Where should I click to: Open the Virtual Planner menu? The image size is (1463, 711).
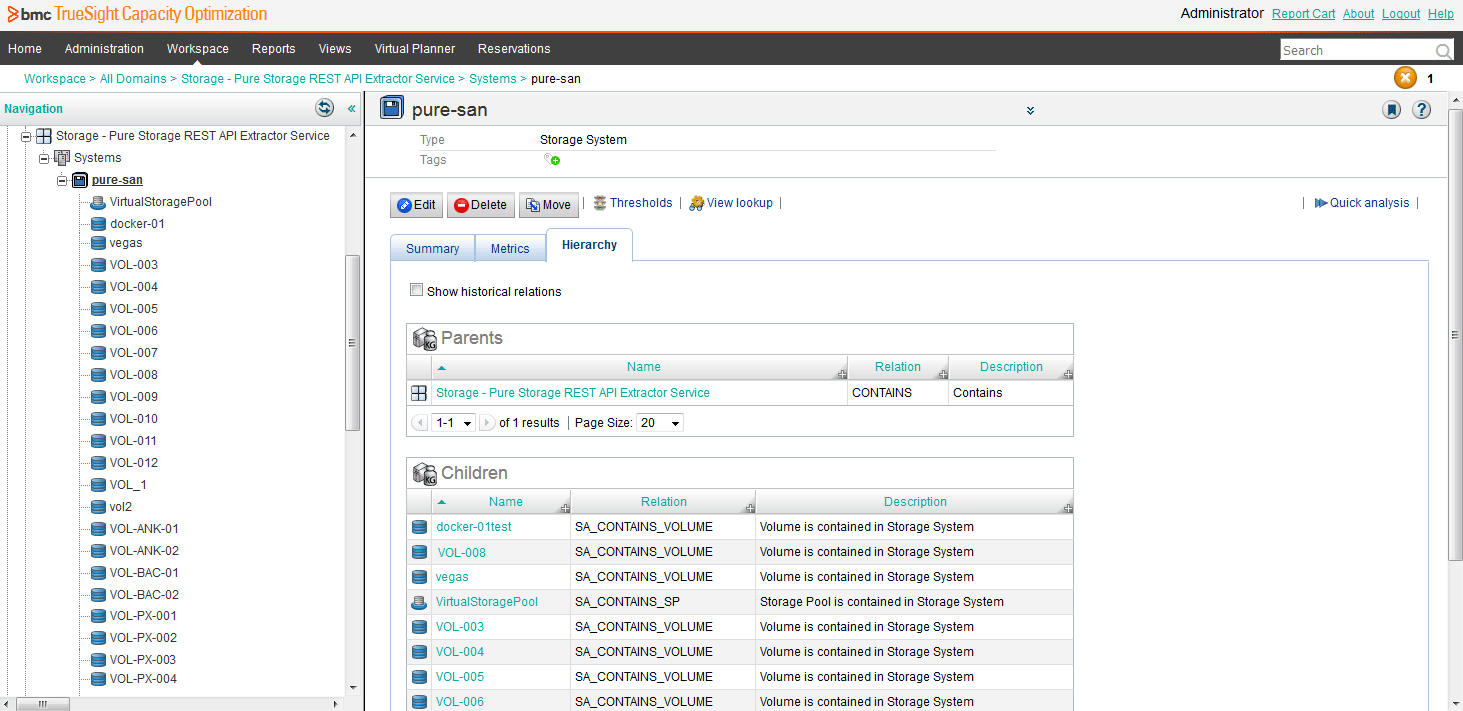(x=415, y=49)
